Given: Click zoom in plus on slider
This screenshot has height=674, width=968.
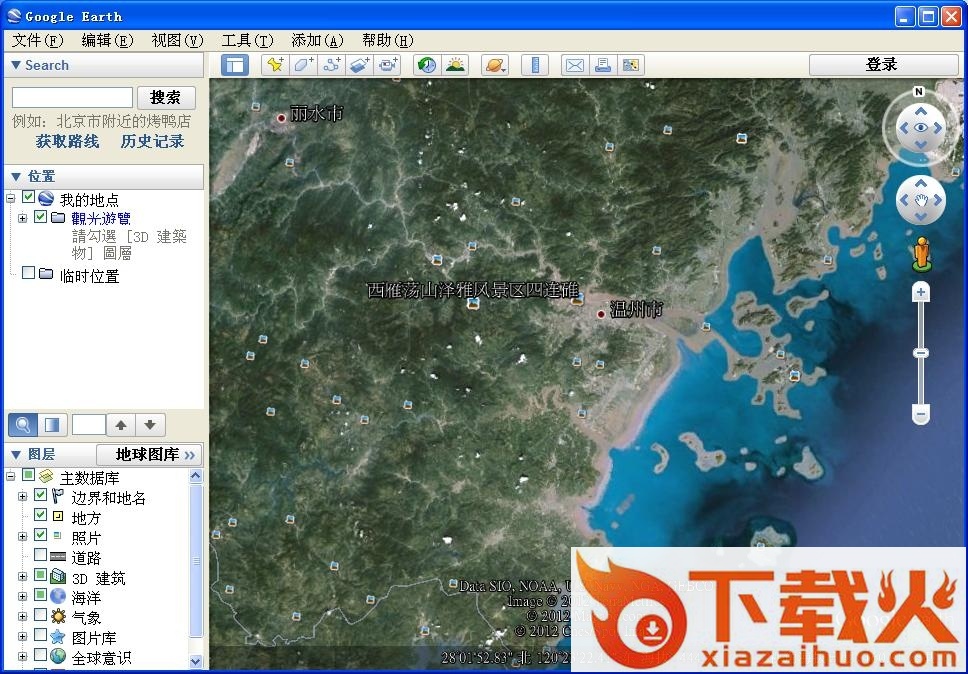Looking at the screenshot, I should [x=921, y=292].
